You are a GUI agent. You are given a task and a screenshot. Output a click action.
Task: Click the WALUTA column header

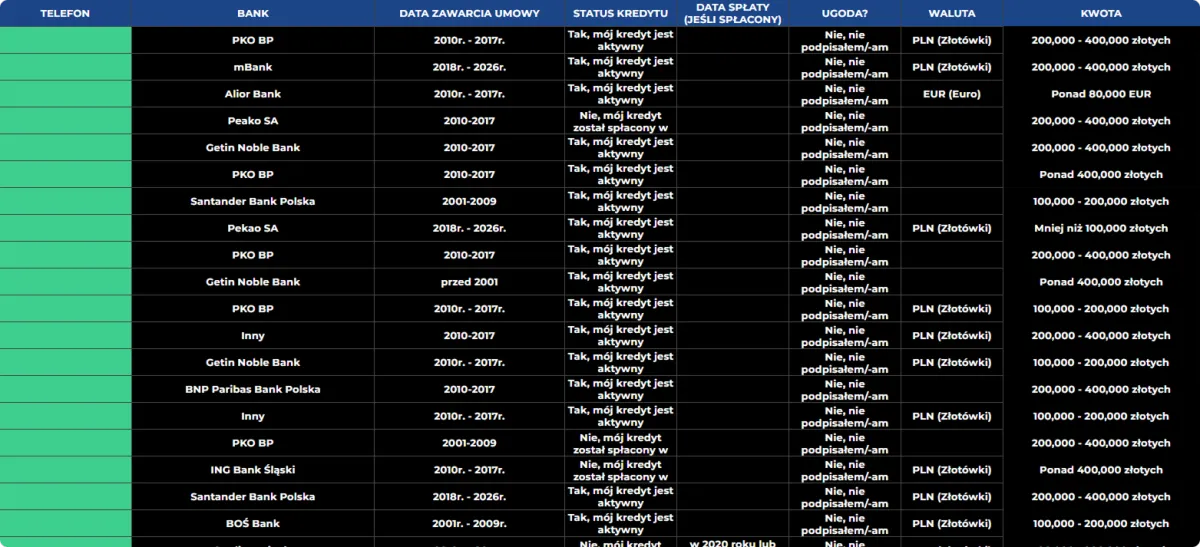[951, 13]
